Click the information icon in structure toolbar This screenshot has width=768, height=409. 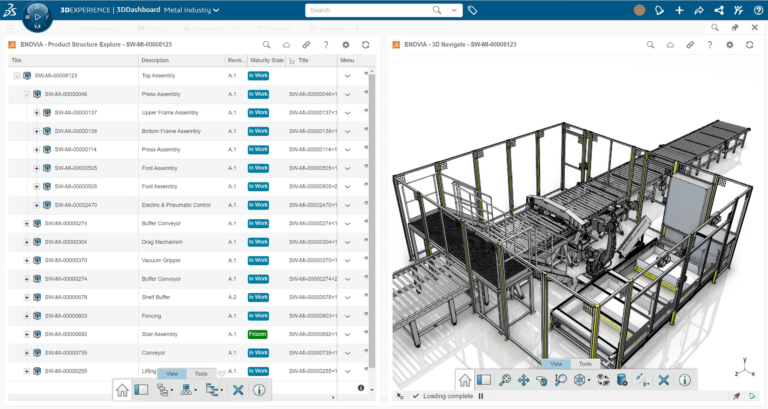click(x=259, y=390)
